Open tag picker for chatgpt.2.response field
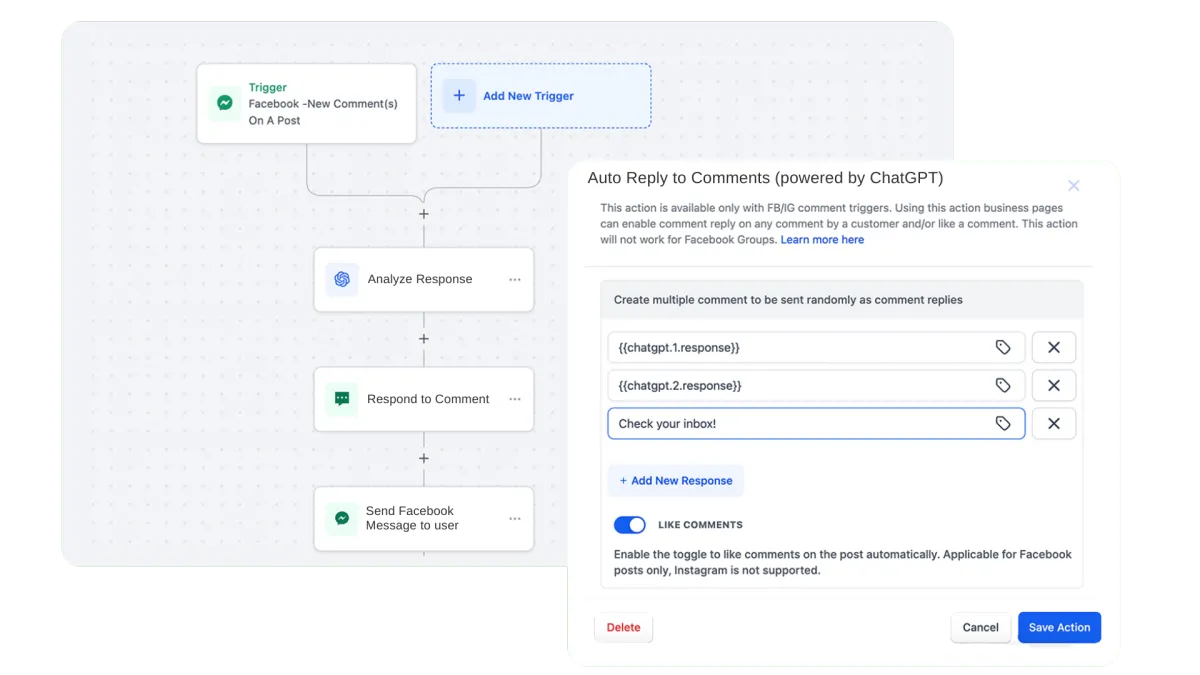This screenshot has height=675, width=1200. click(x=1003, y=385)
